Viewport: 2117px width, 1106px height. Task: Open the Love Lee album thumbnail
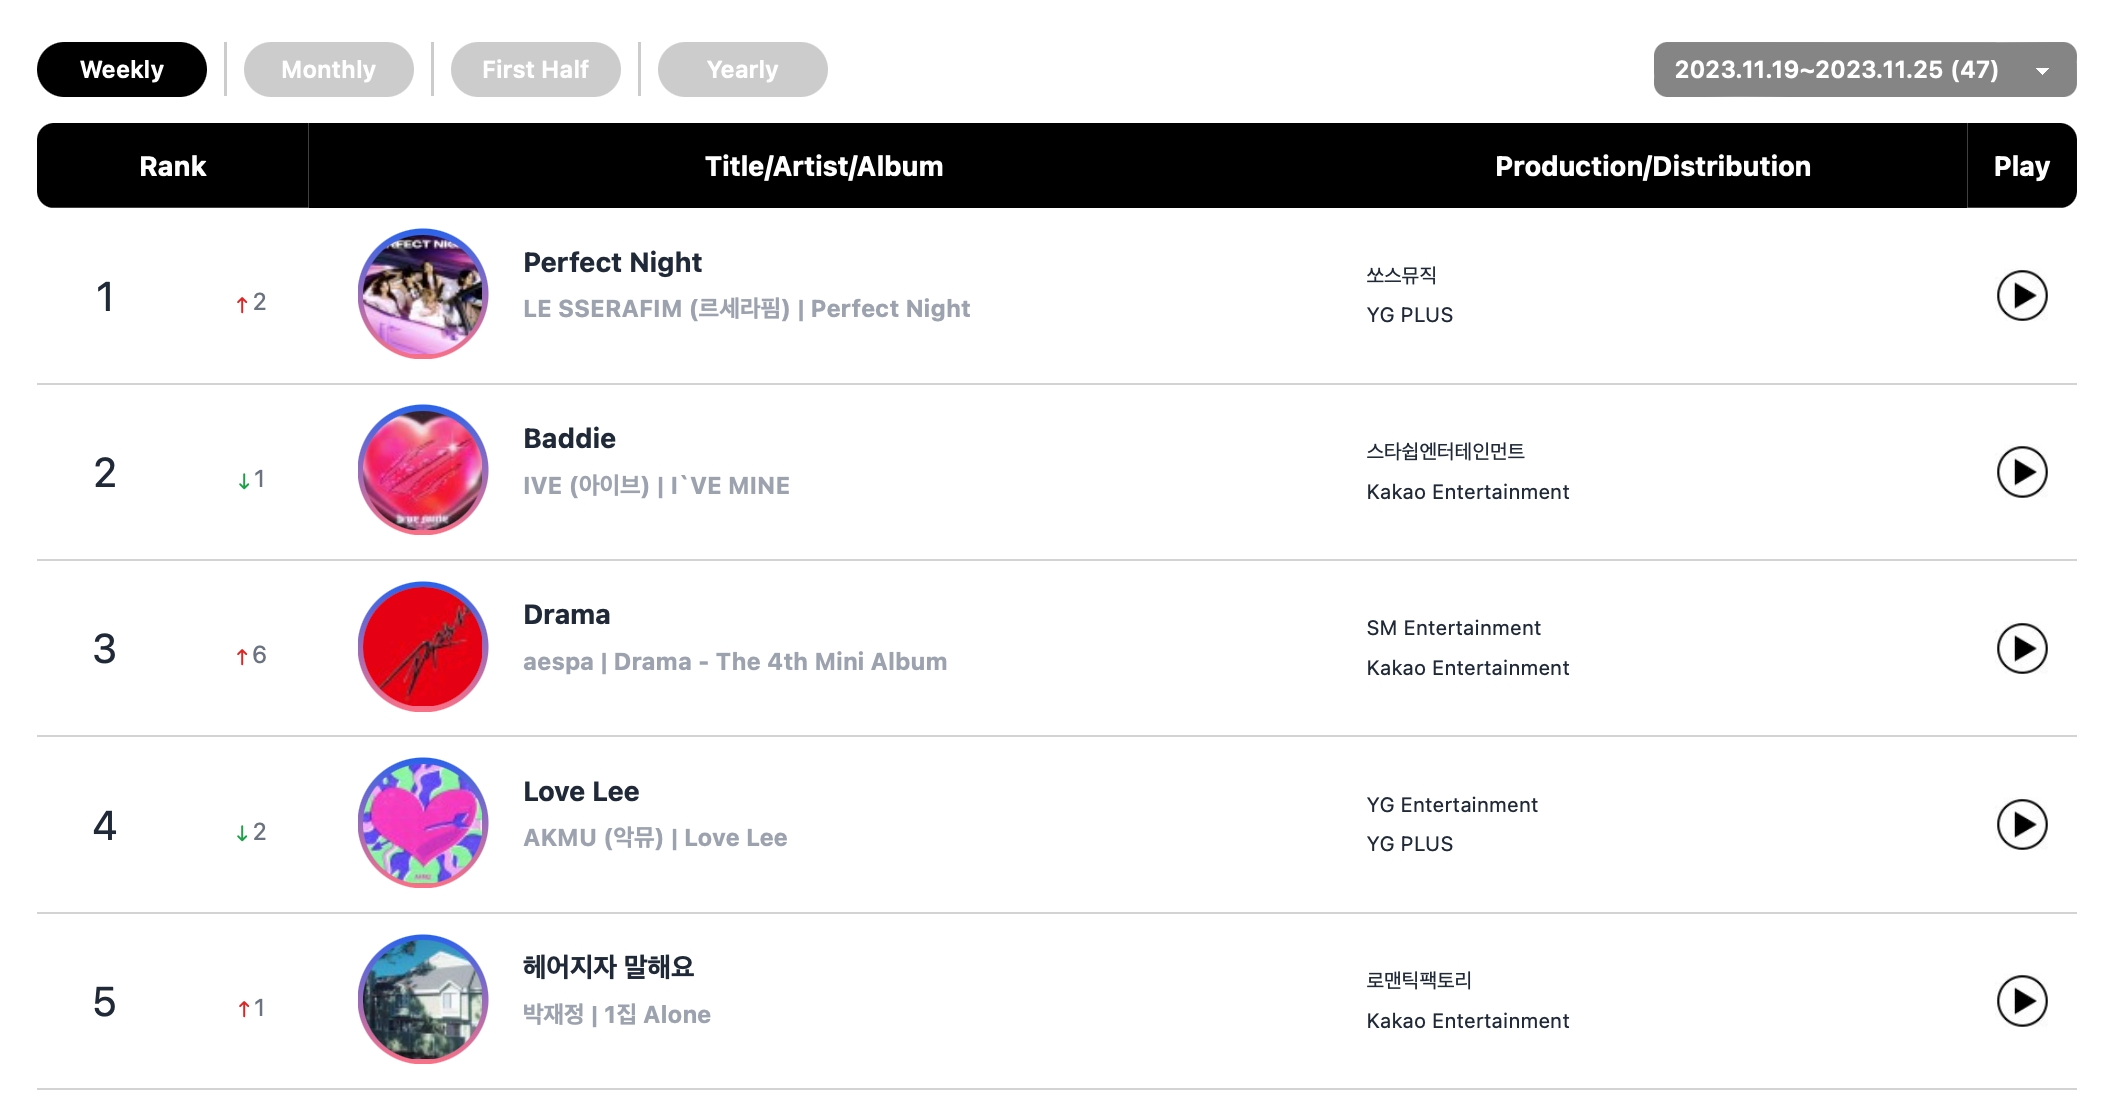pos(423,823)
